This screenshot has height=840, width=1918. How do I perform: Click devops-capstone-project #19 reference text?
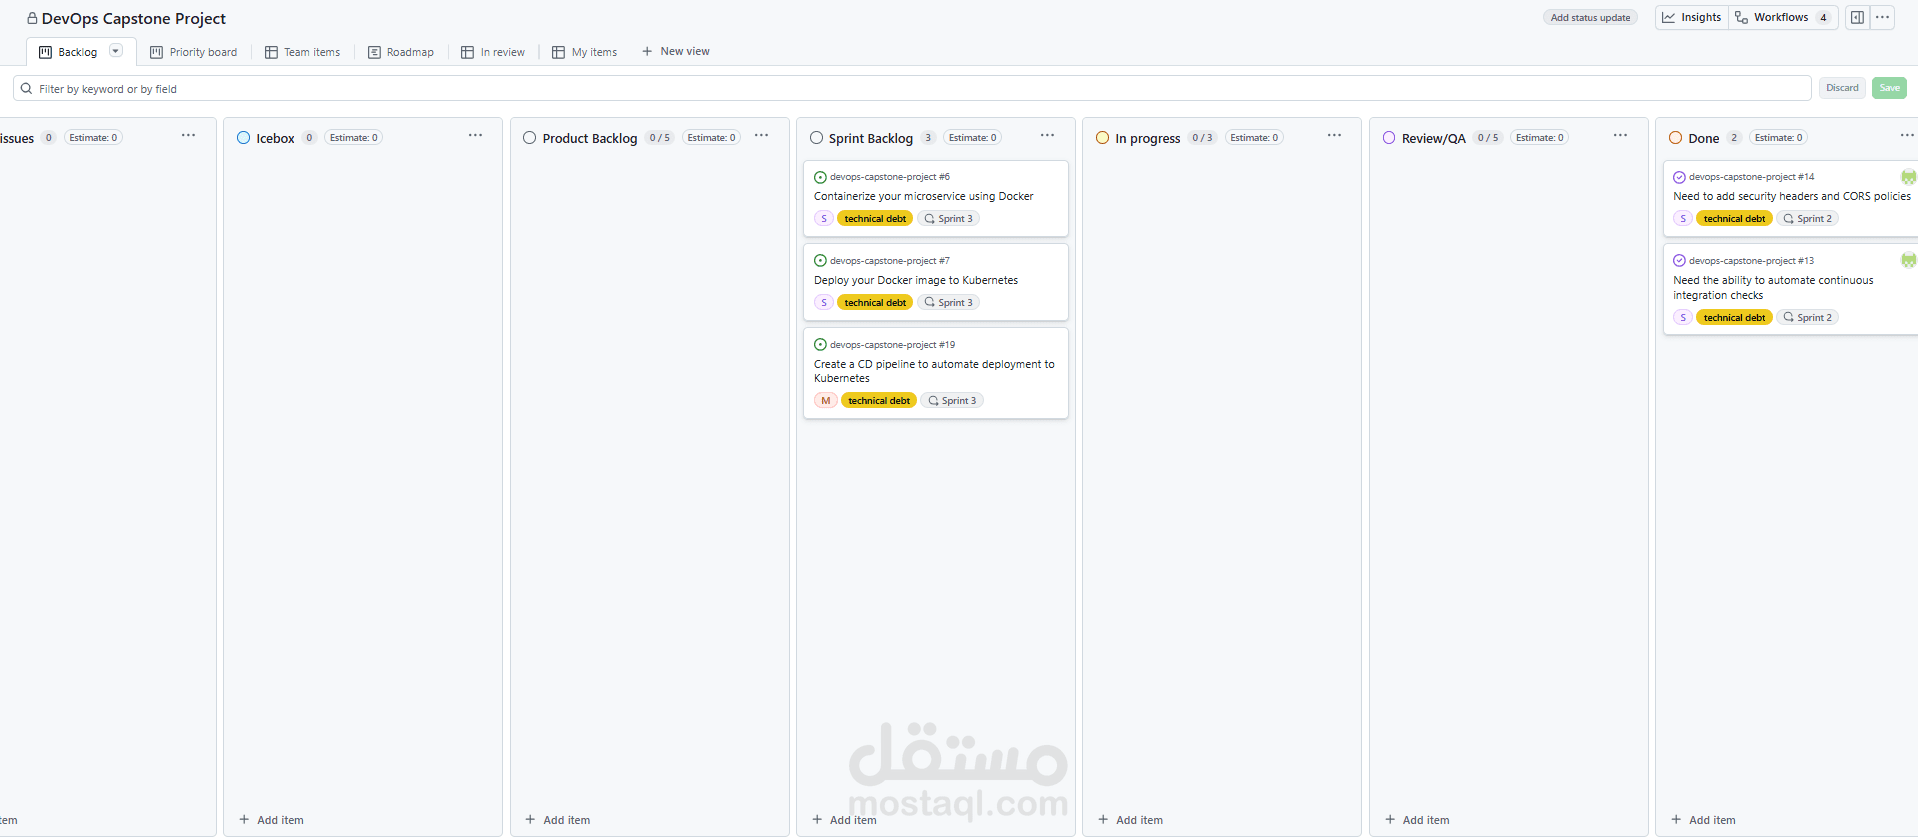(892, 345)
